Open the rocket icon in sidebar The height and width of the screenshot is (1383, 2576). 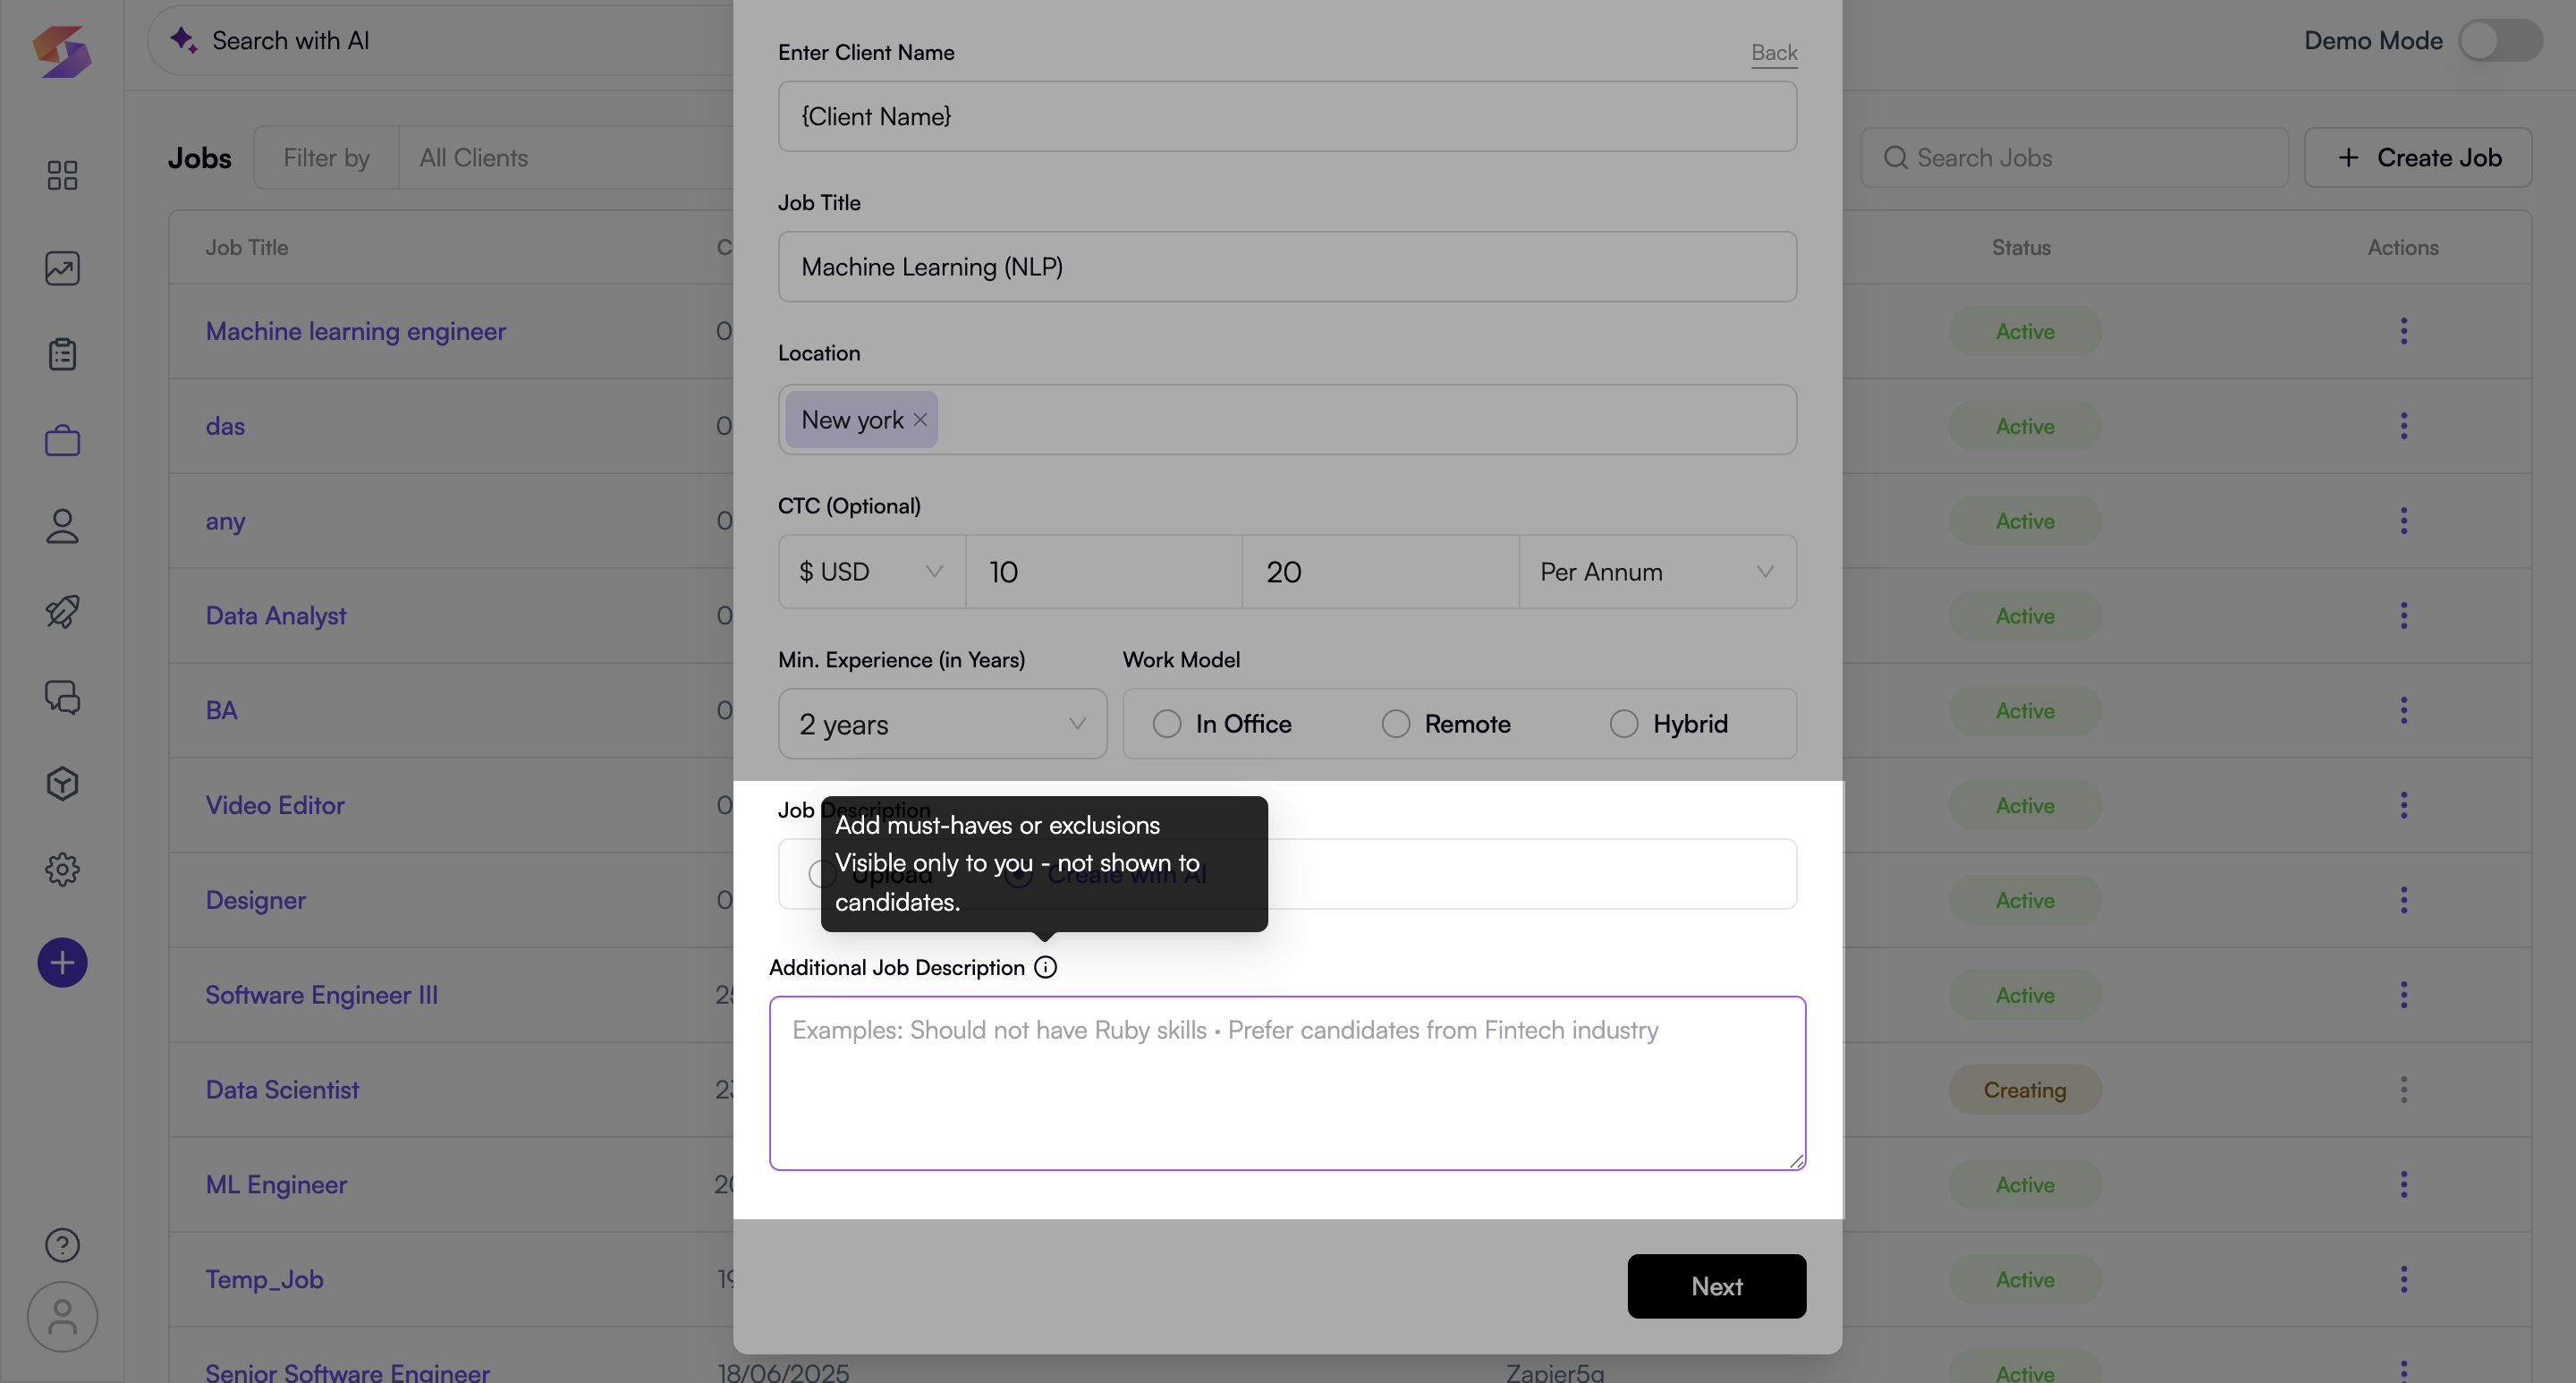pos(62,611)
